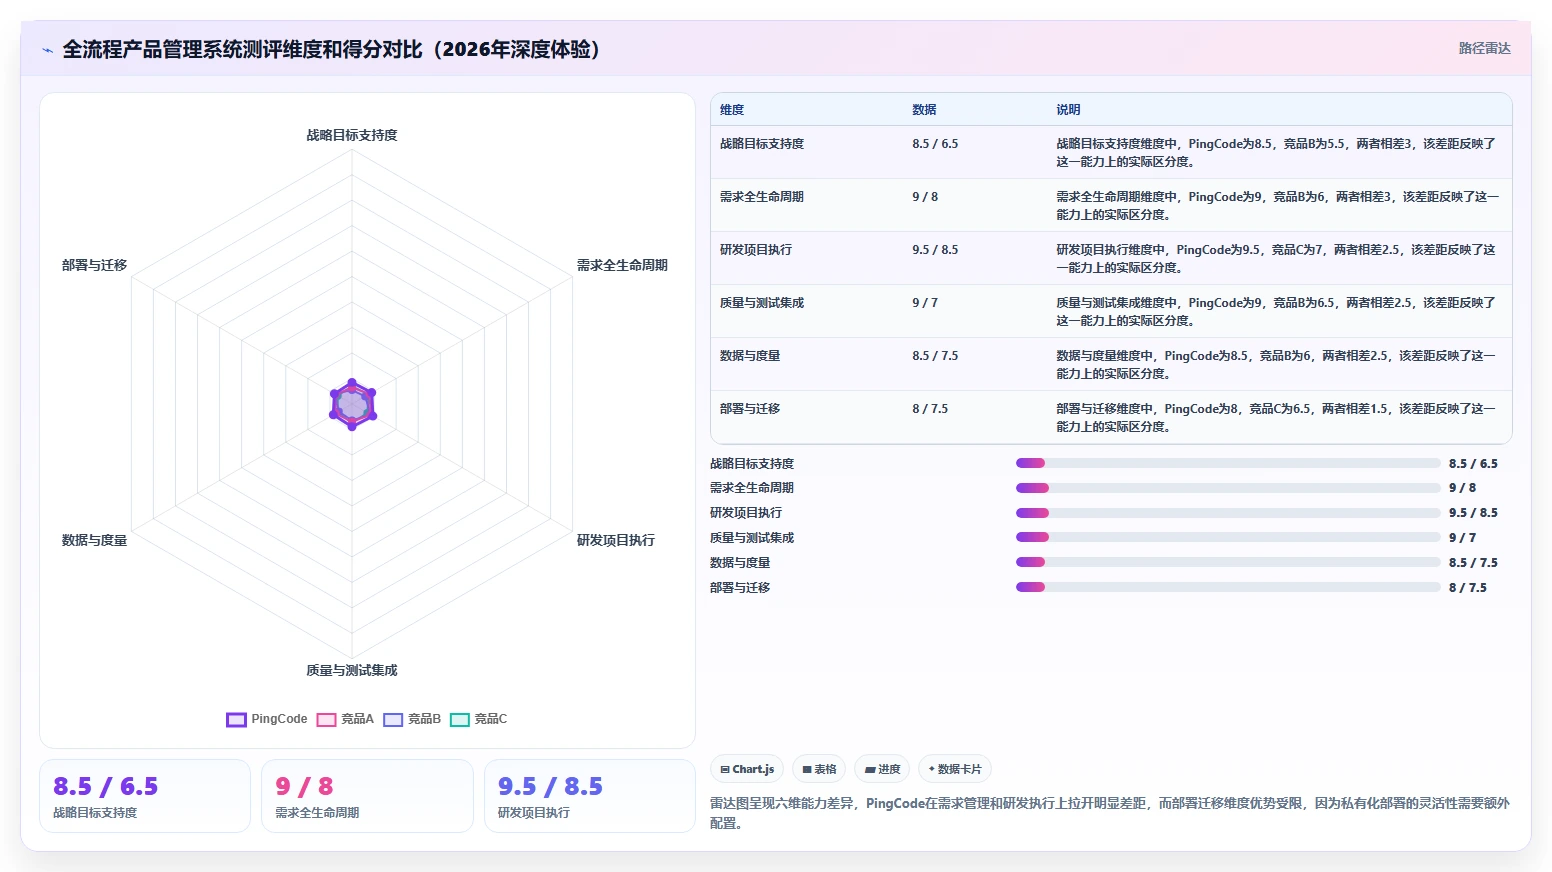Click the radar axis label 数据与度量
The height and width of the screenshot is (872, 1552).
94,540
